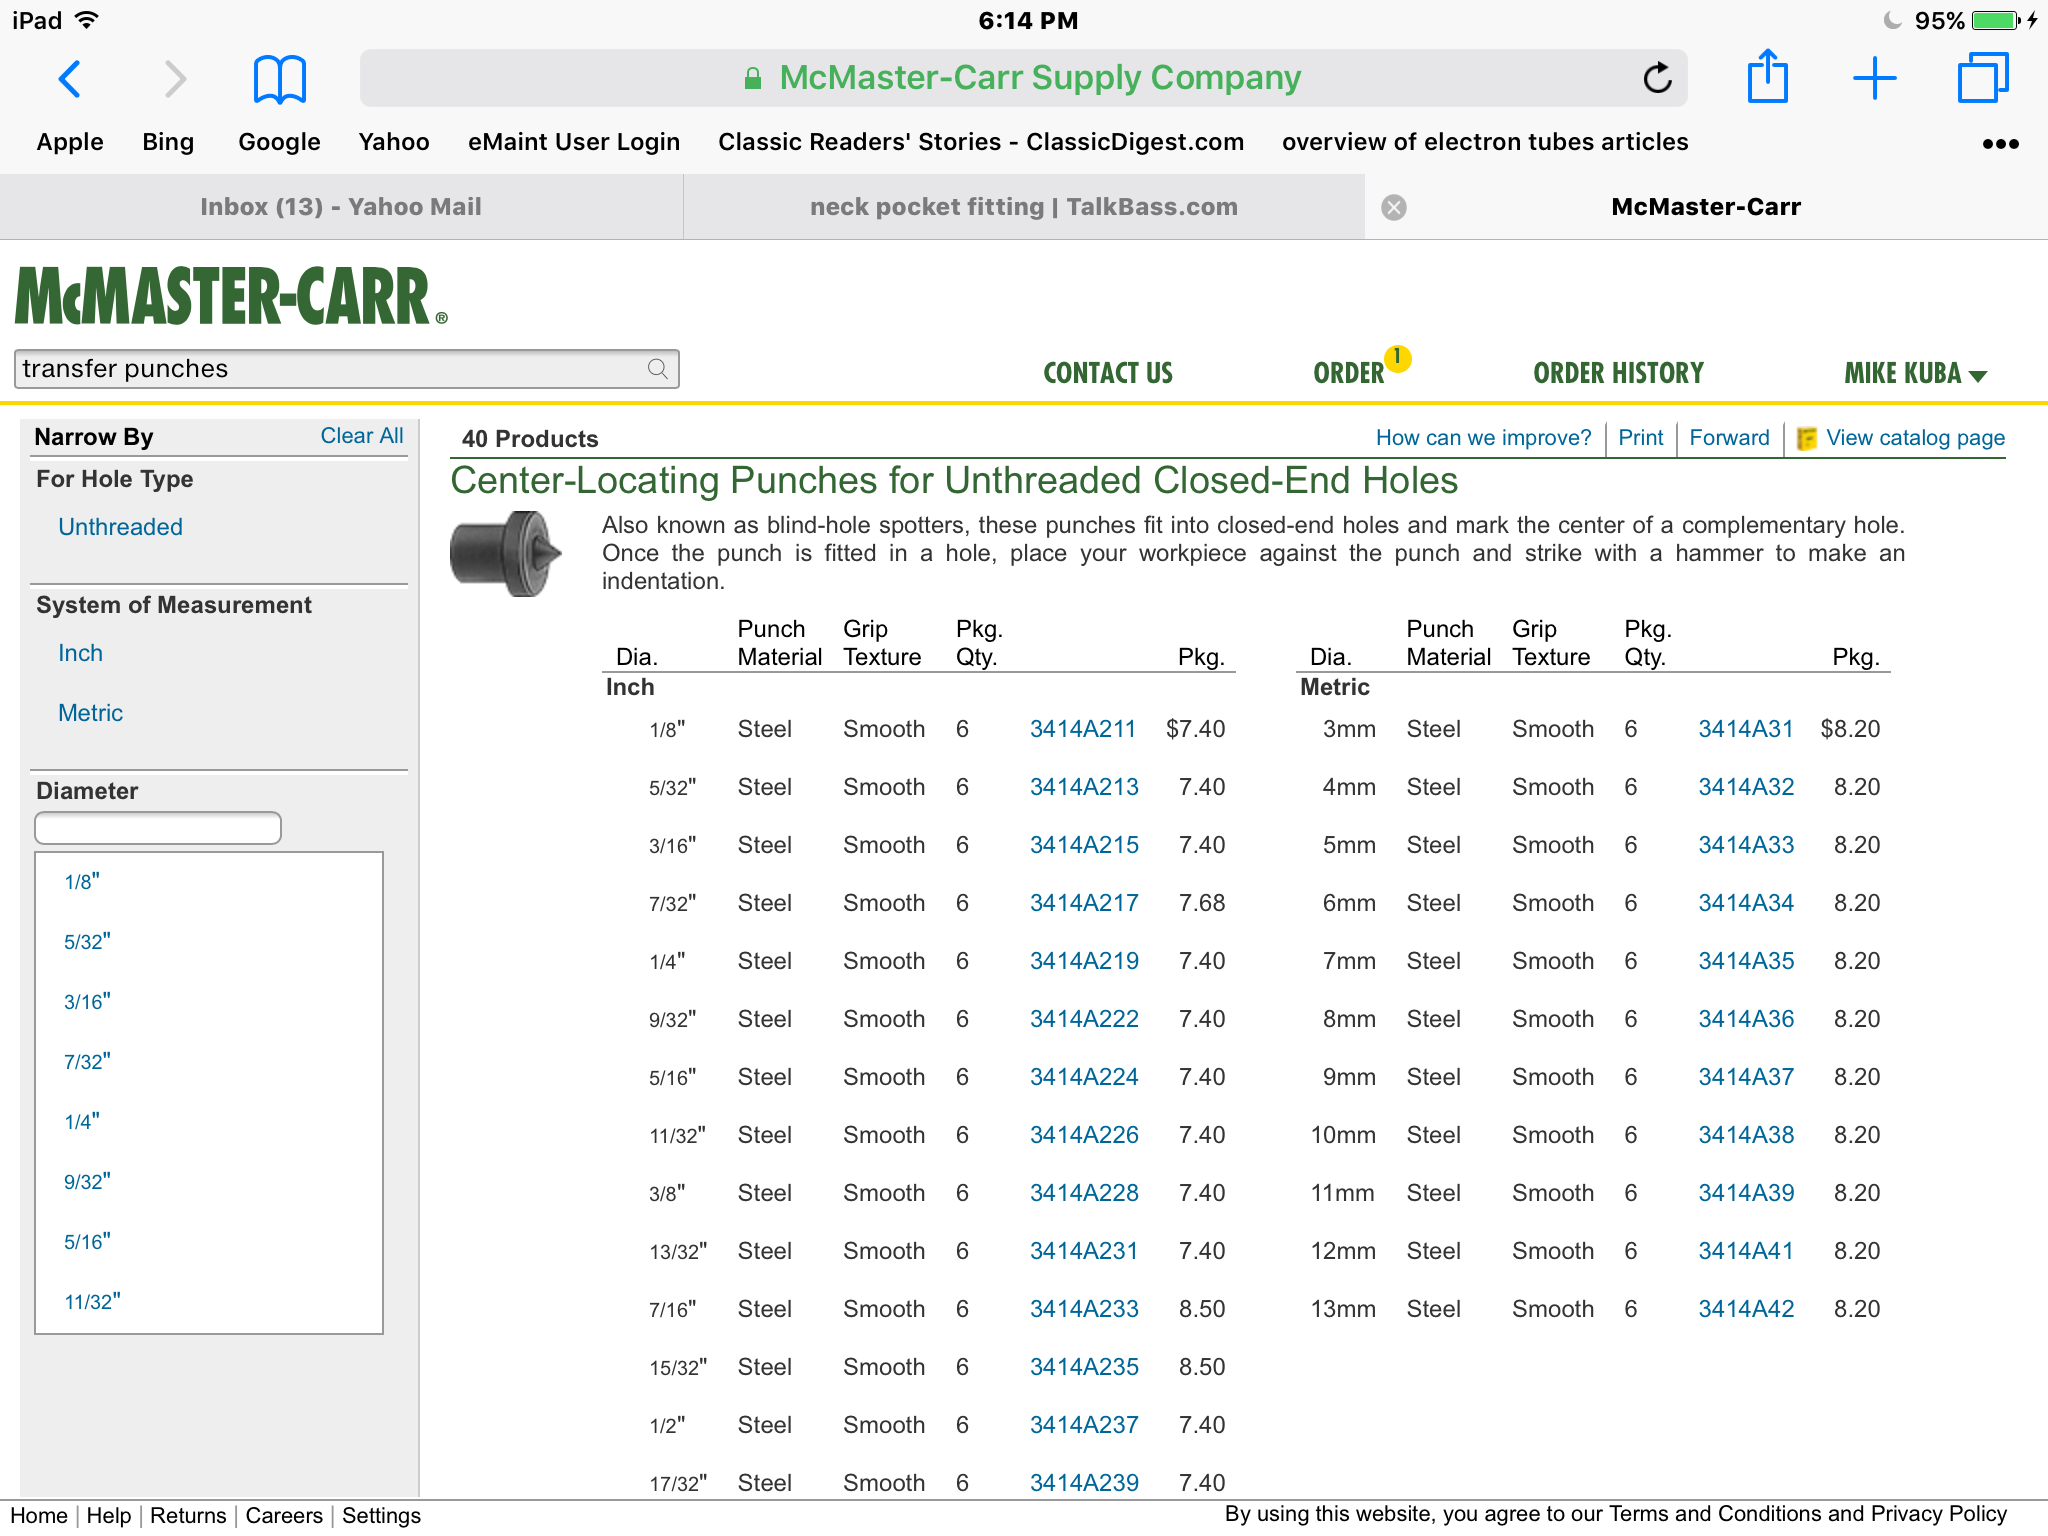
Task: Close the McMaster-Carr tab
Action: click(x=1393, y=207)
